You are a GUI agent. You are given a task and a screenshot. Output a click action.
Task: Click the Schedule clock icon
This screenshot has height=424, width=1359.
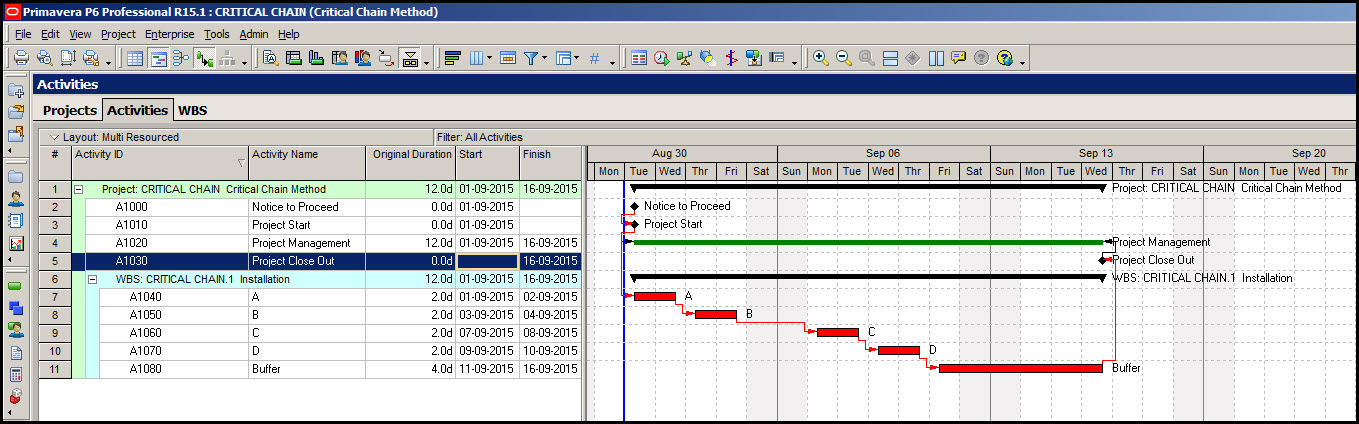click(x=662, y=58)
